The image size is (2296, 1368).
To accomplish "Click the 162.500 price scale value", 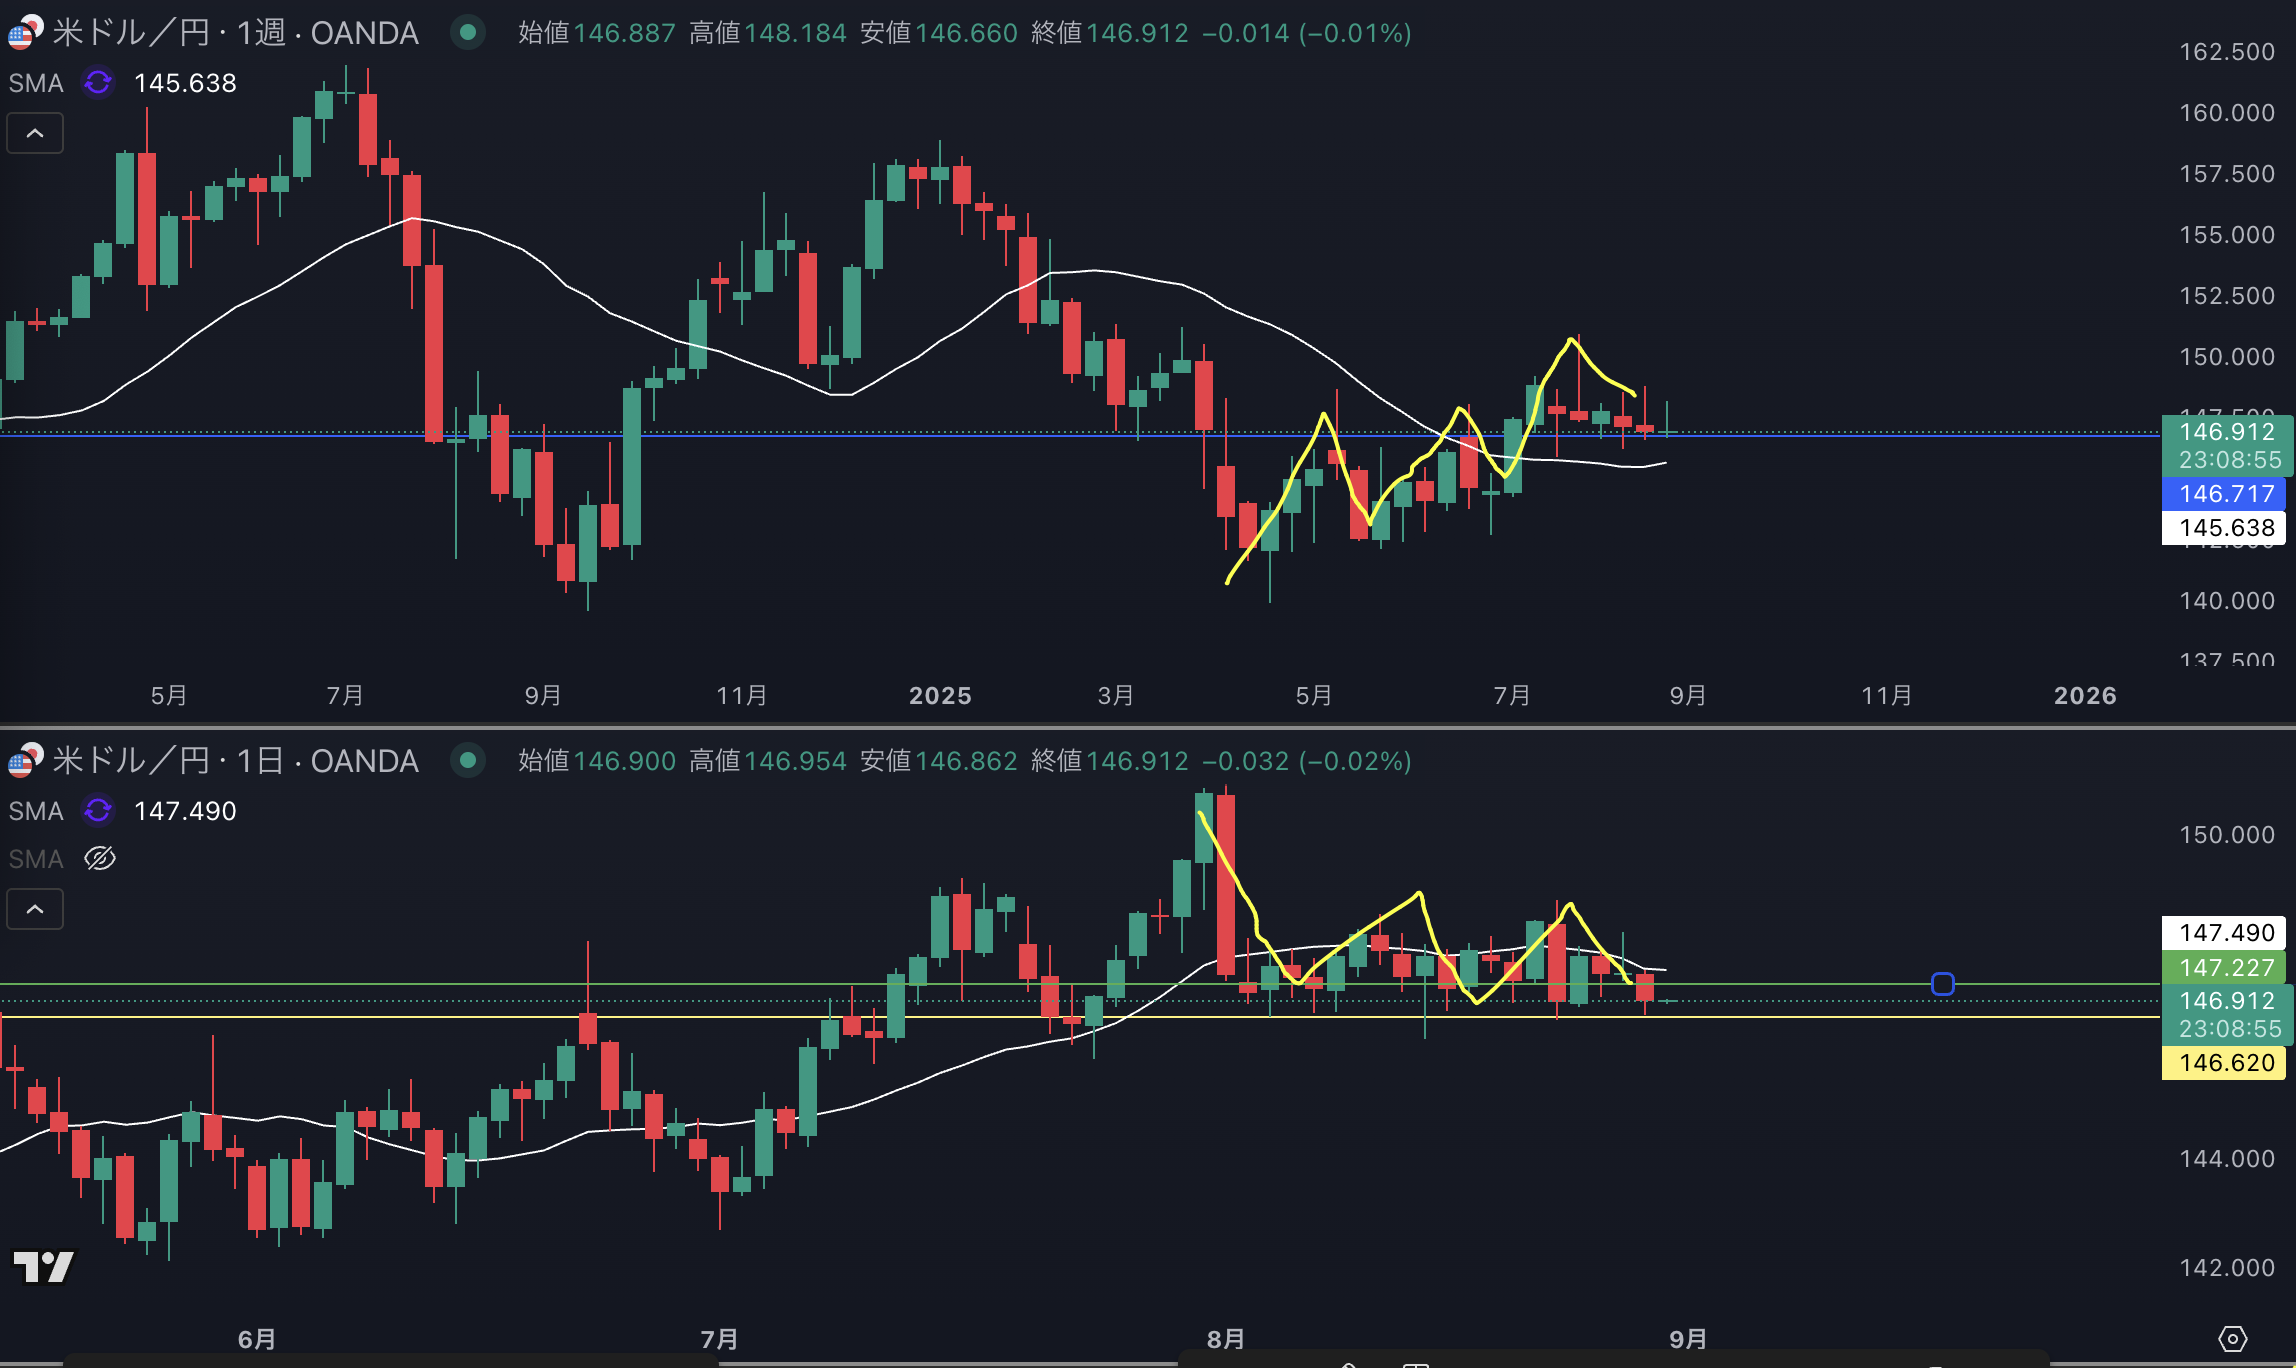I will click(x=2227, y=52).
